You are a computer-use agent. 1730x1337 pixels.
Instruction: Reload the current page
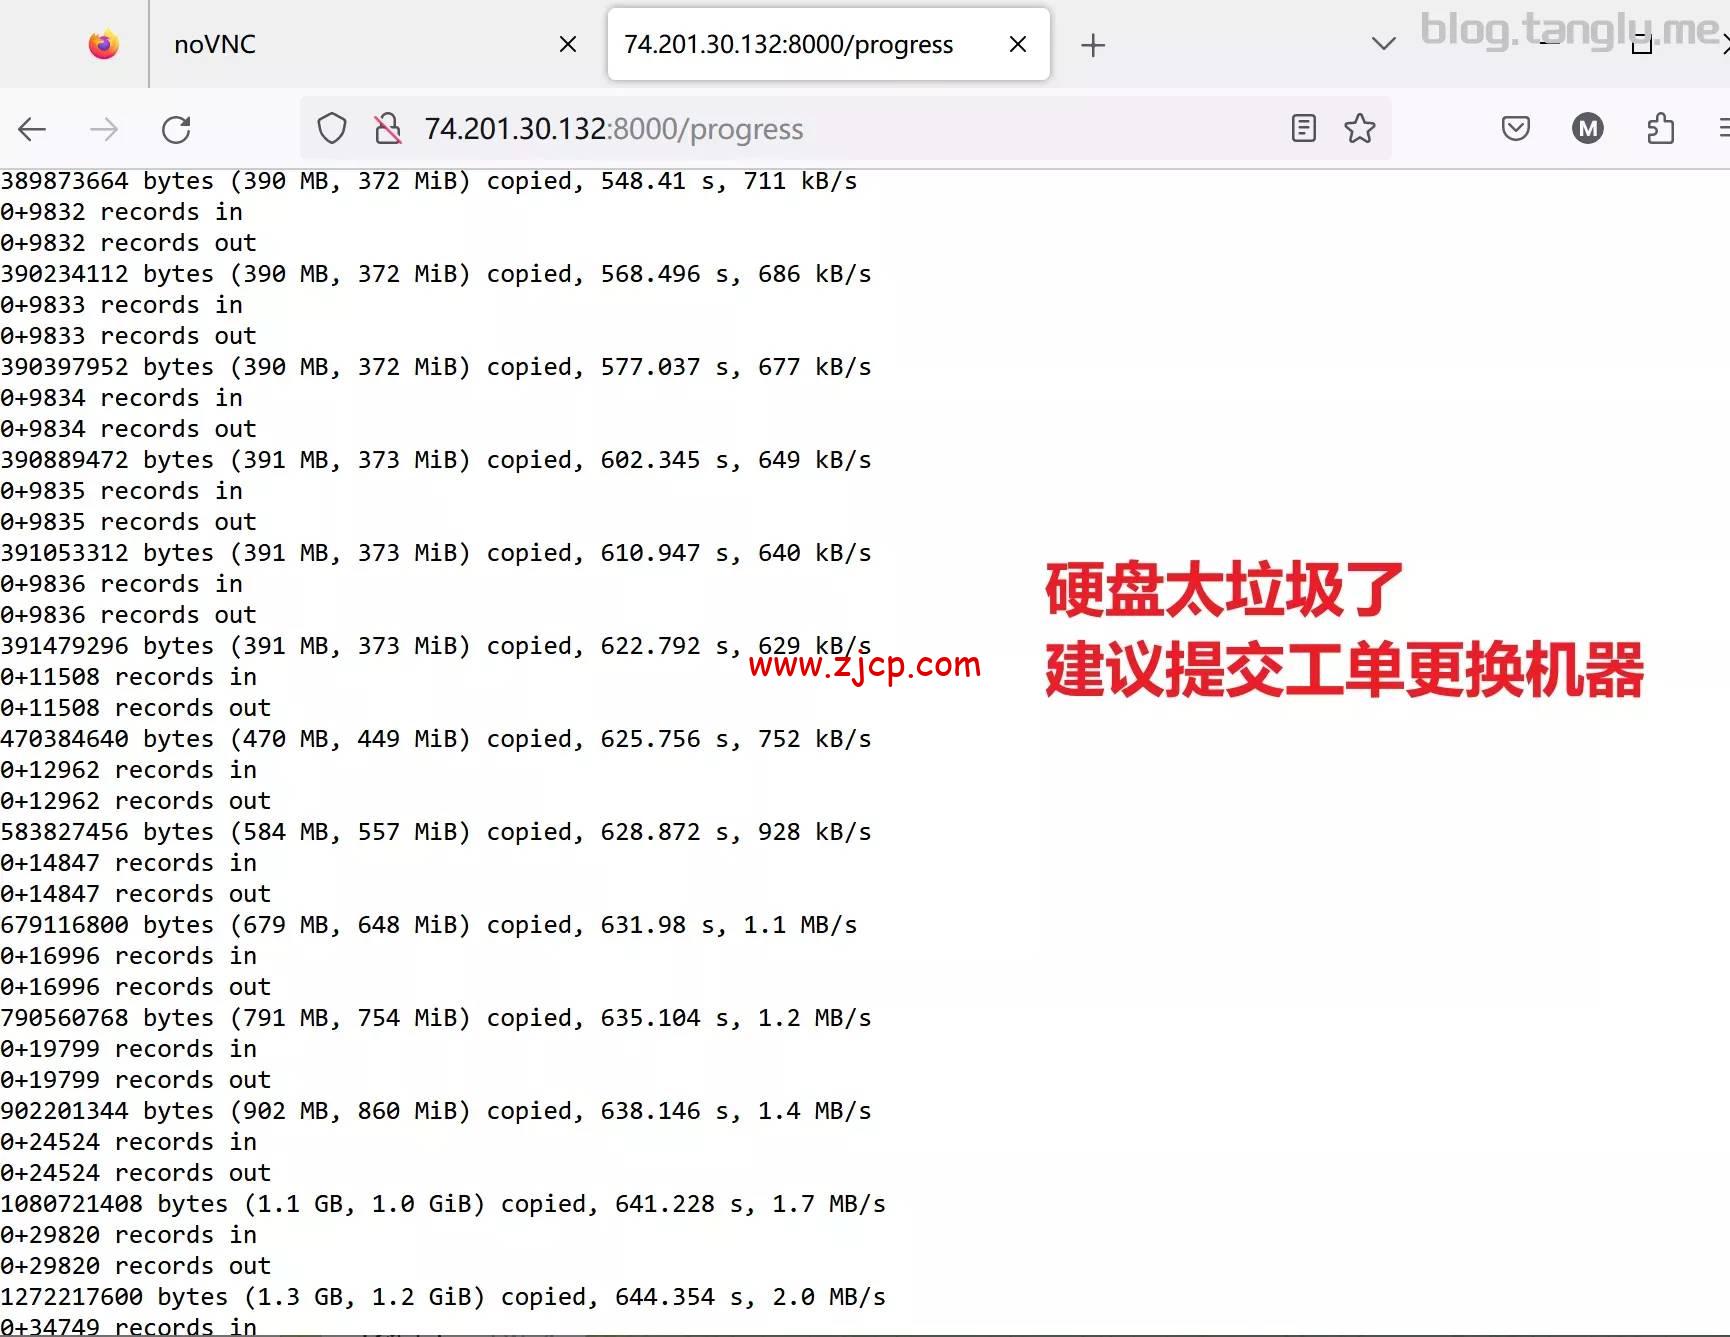pyautogui.click(x=176, y=129)
